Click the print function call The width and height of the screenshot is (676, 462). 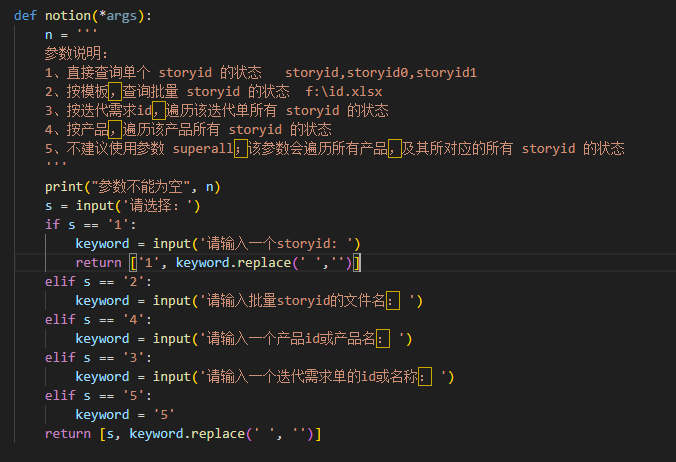pos(64,186)
